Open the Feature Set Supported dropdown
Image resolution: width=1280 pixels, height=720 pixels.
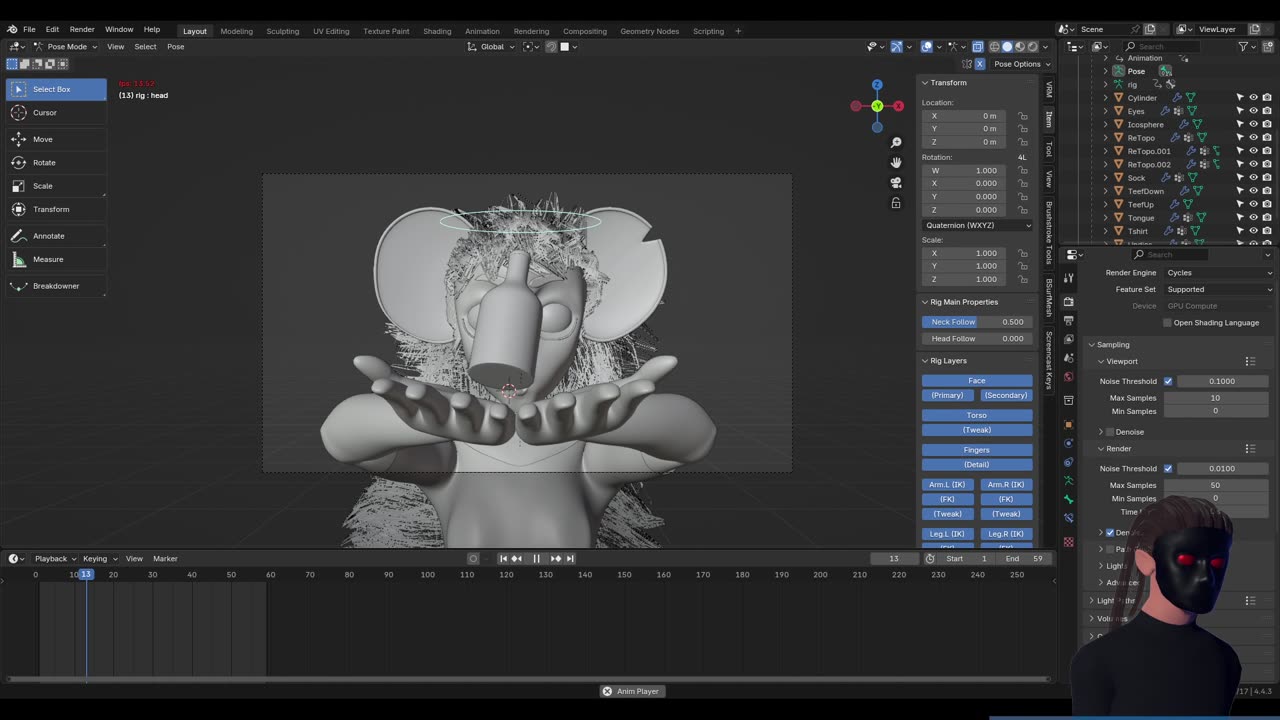click(x=1219, y=289)
